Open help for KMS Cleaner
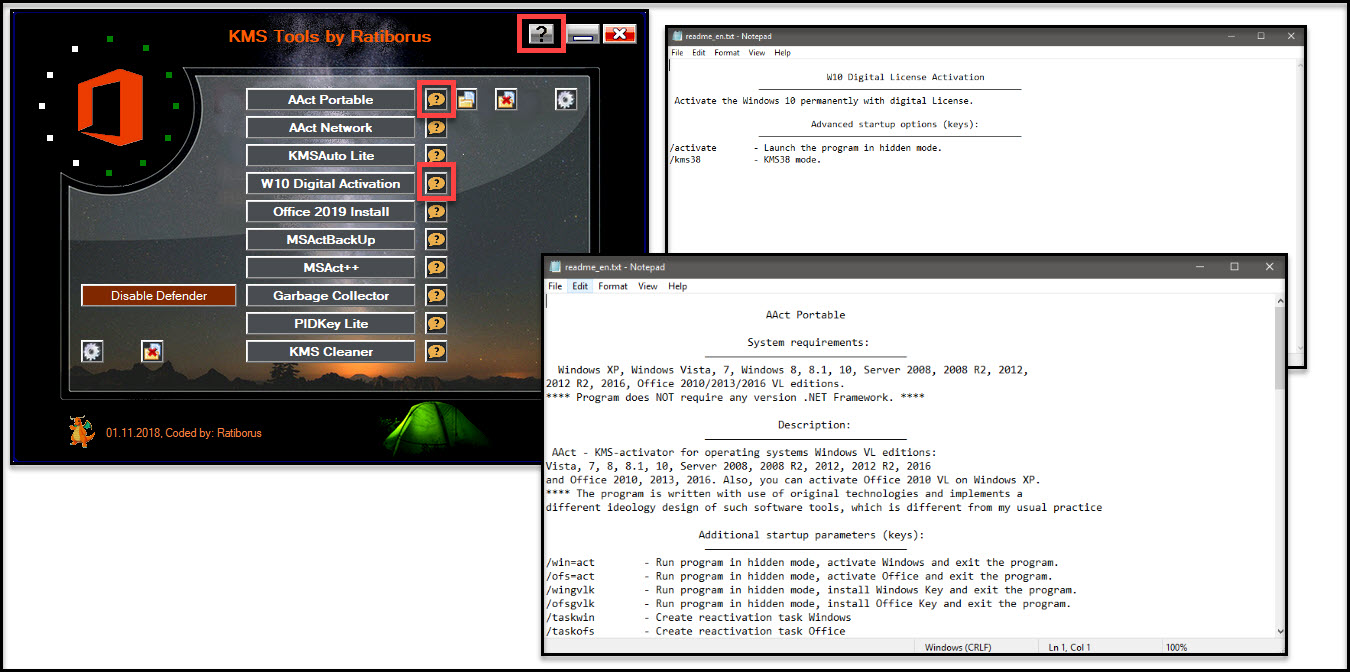This screenshot has width=1350, height=672. point(436,351)
